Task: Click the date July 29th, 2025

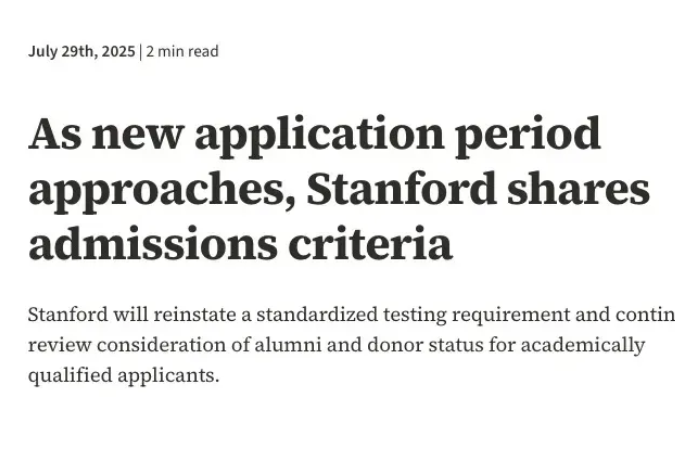Action: 81,51
